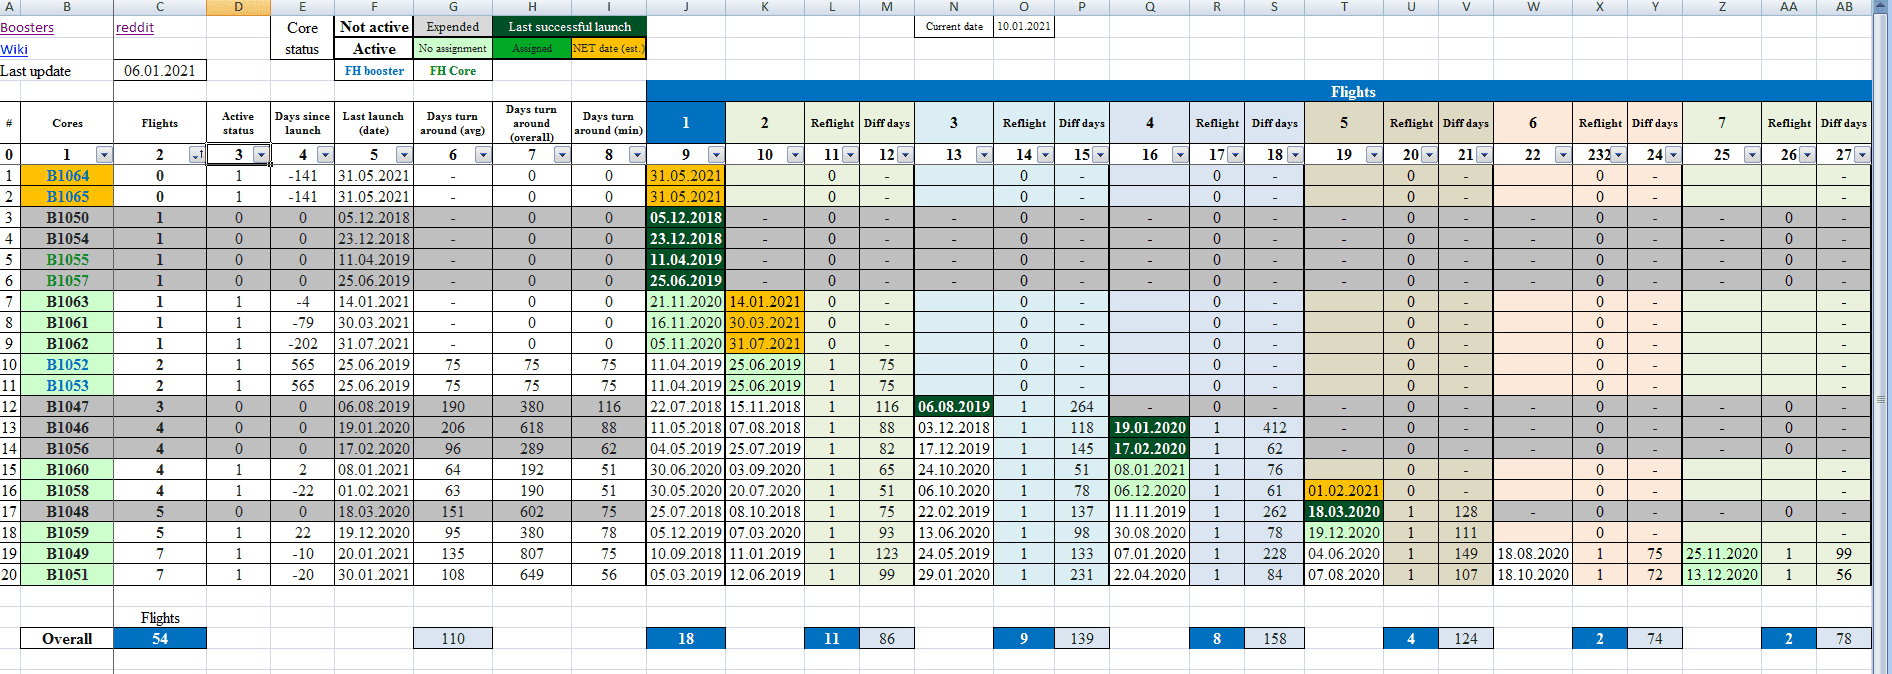Follow the reddit link
1892x674 pixels.
[135, 28]
